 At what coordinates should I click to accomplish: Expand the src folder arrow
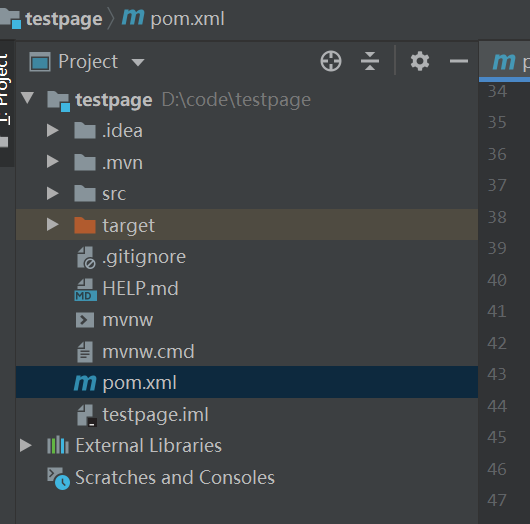click(x=52, y=193)
